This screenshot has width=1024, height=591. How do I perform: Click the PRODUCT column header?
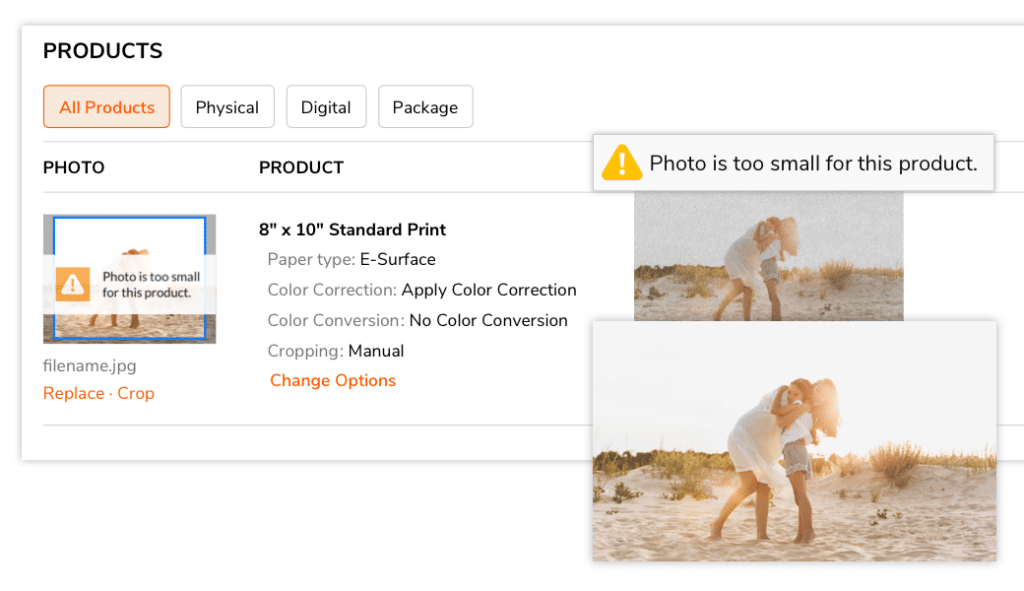click(301, 168)
